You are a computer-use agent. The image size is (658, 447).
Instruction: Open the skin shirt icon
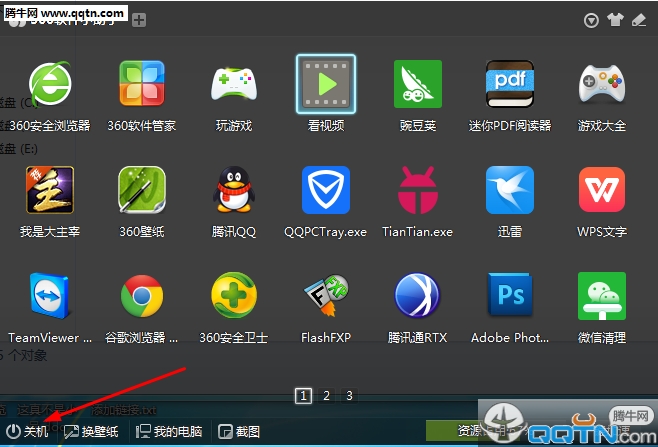[615, 20]
